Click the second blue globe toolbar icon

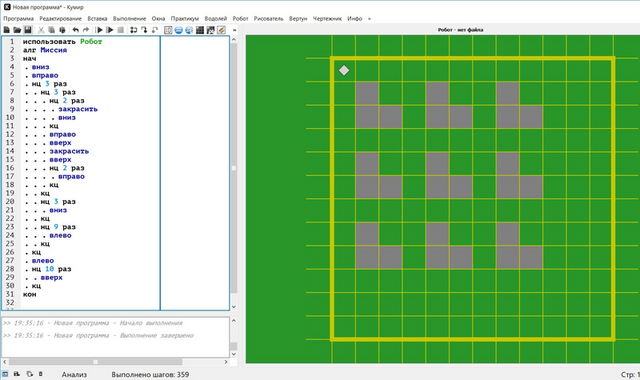tap(189, 30)
